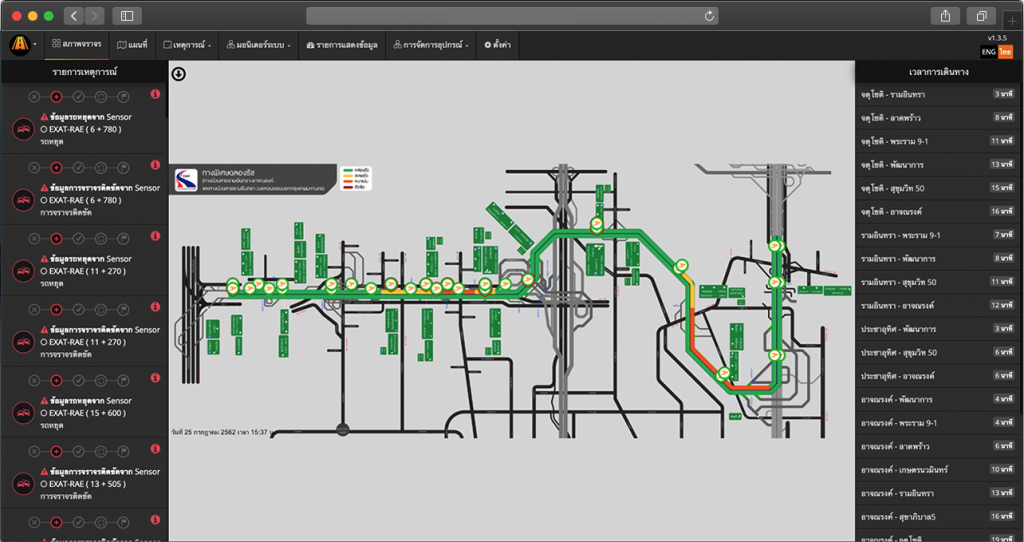
Task: Click the car icon of the 15 + 600 event
Action: 23,413
